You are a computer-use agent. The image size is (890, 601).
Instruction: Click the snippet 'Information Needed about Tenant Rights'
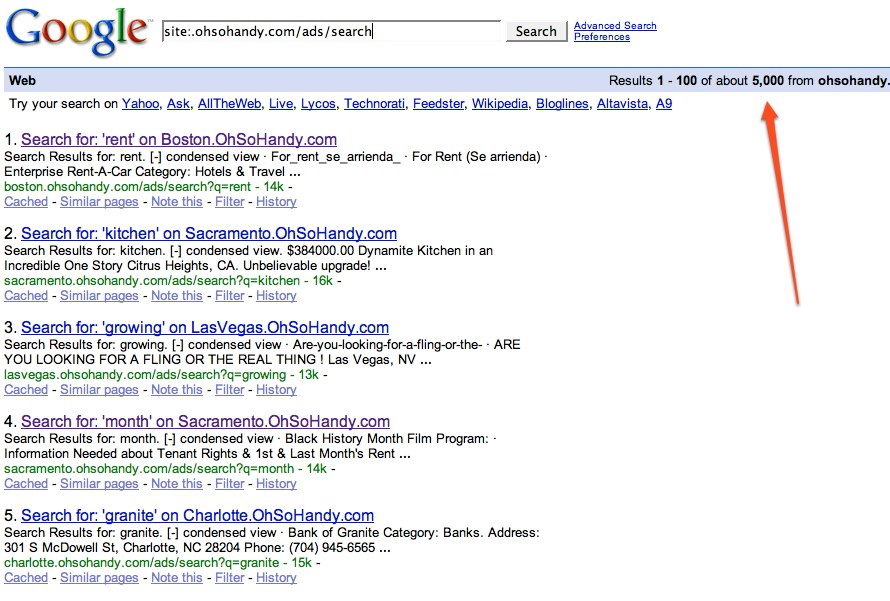(120, 454)
